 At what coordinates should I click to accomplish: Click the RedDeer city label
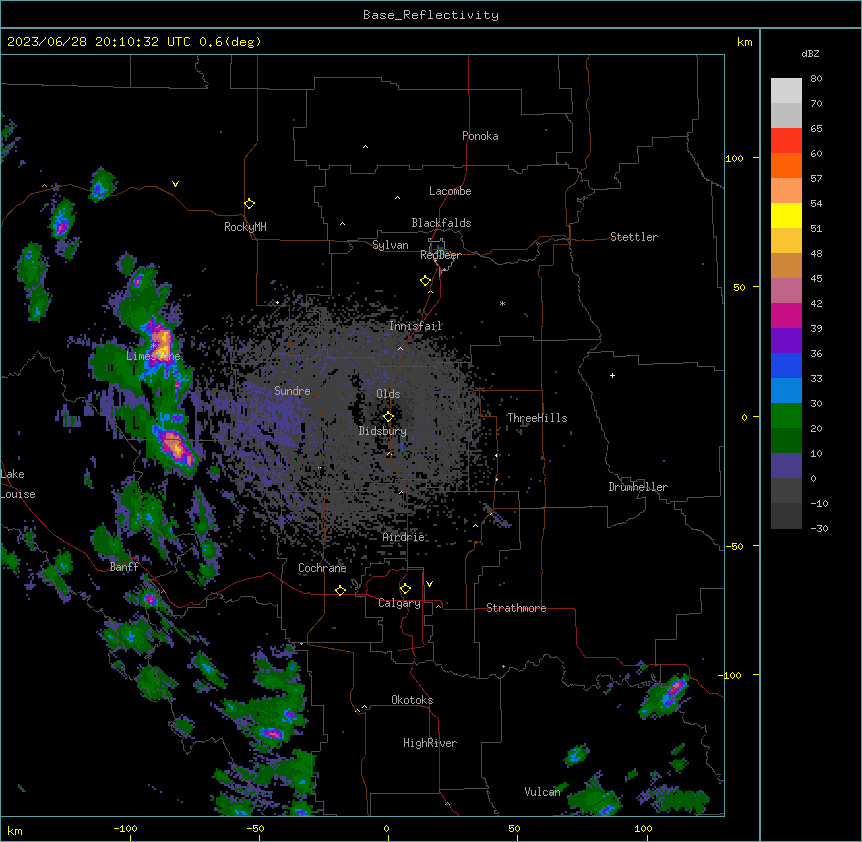click(x=440, y=255)
